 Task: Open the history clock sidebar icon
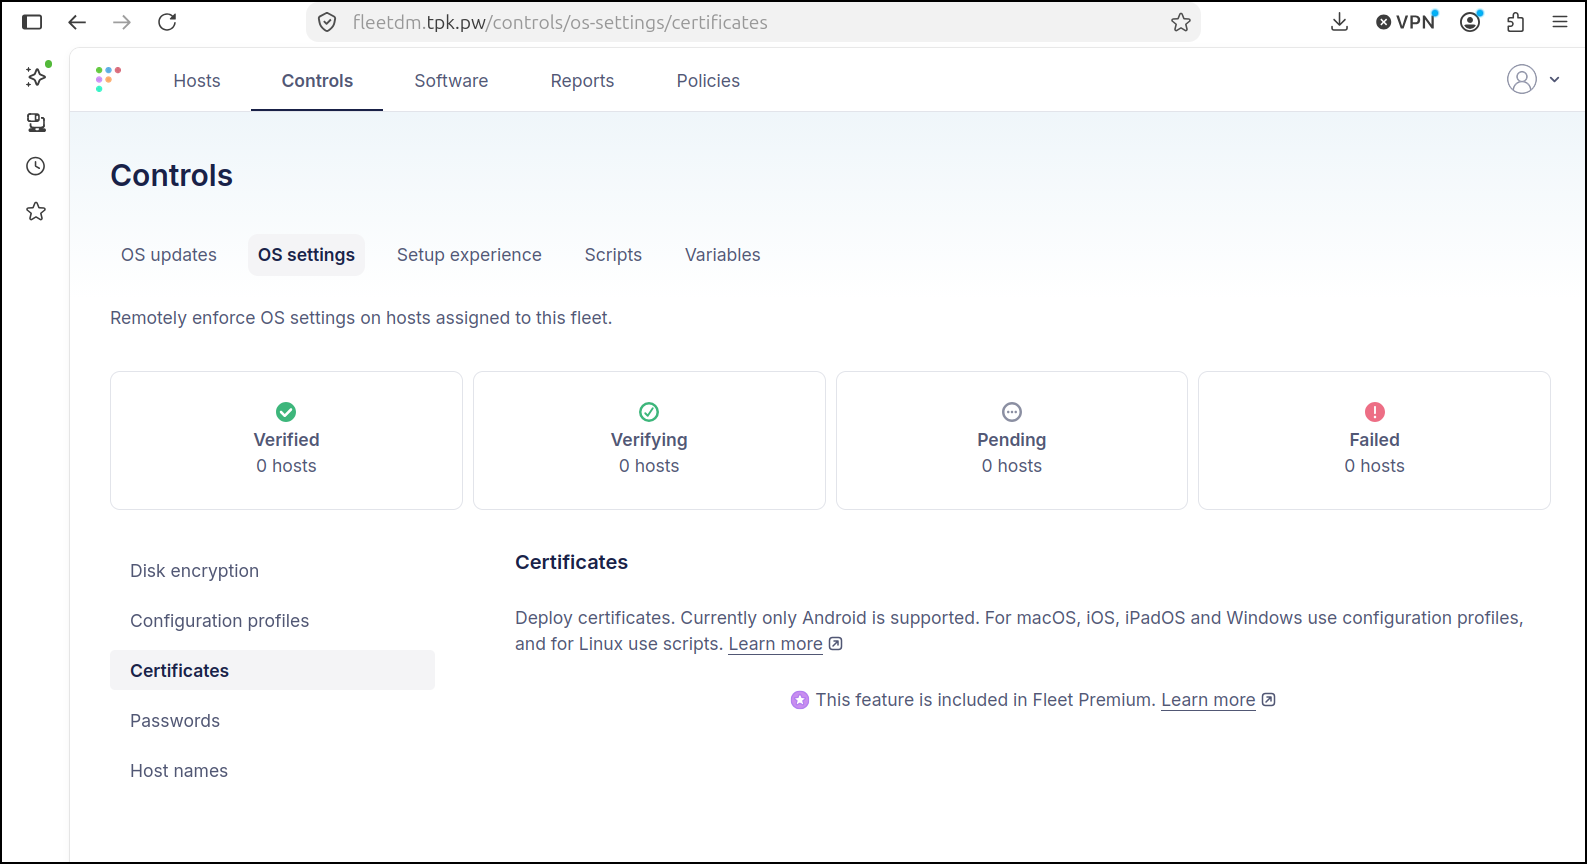(36, 166)
